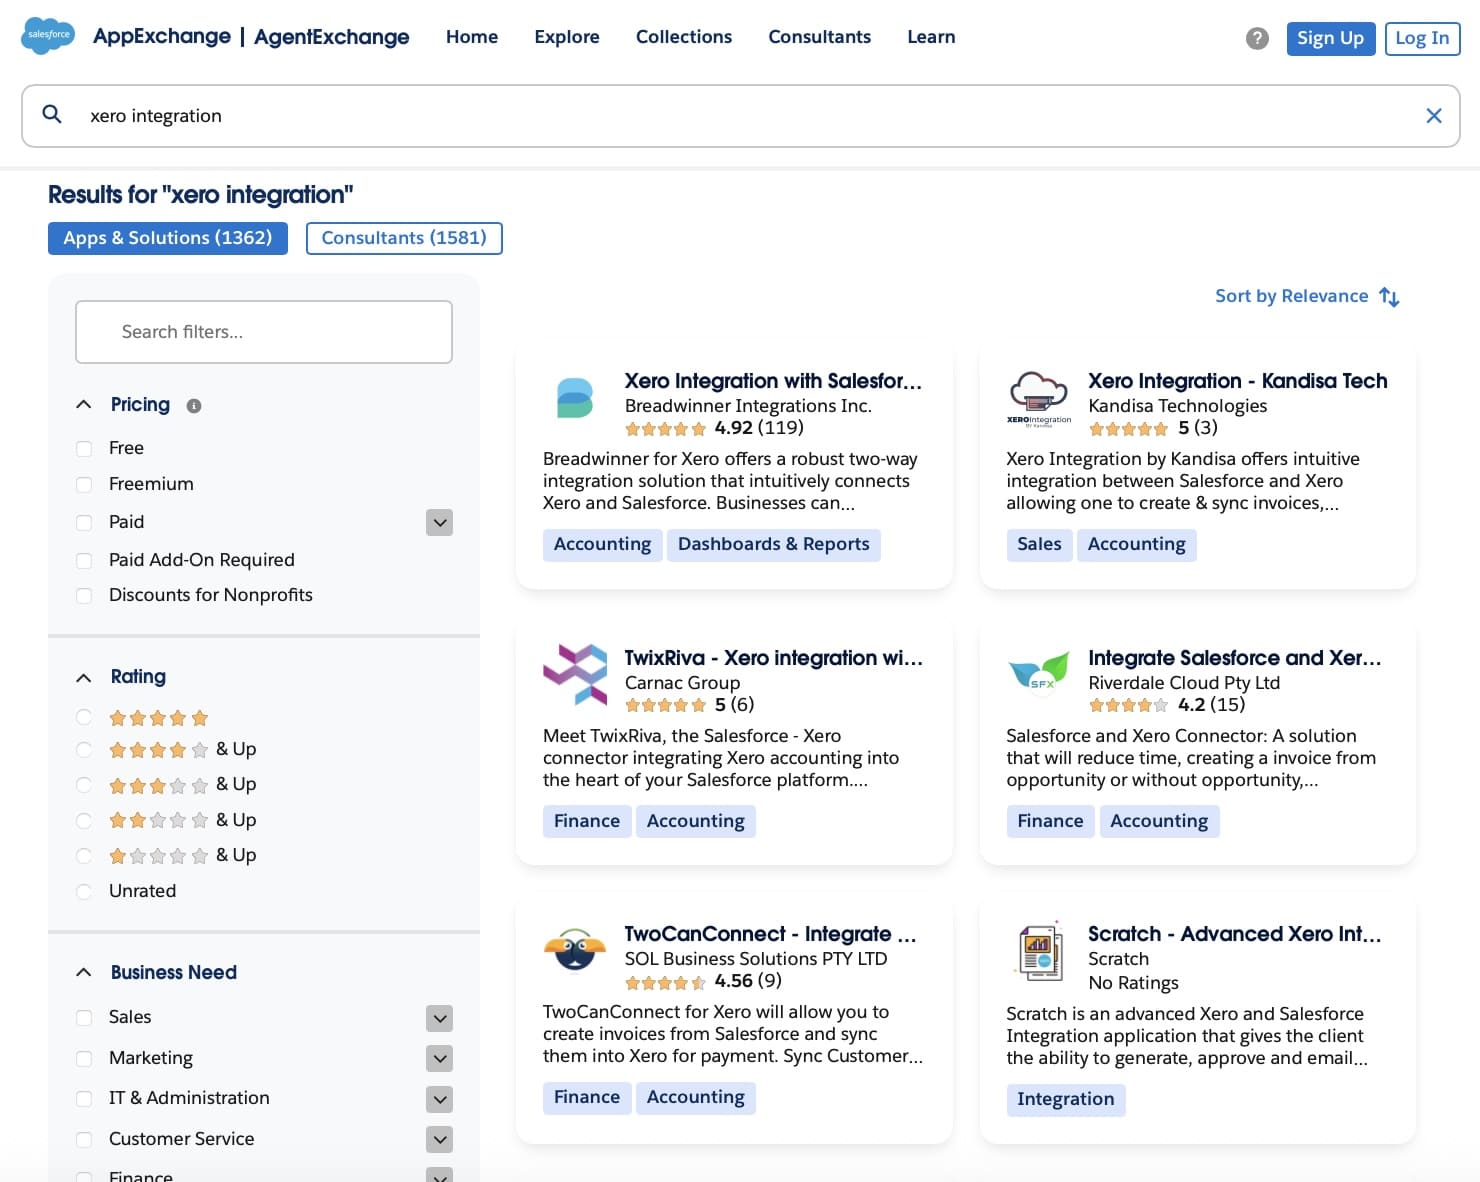Check the Free pricing filter
The image size is (1480, 1182).
pos(85,449)
